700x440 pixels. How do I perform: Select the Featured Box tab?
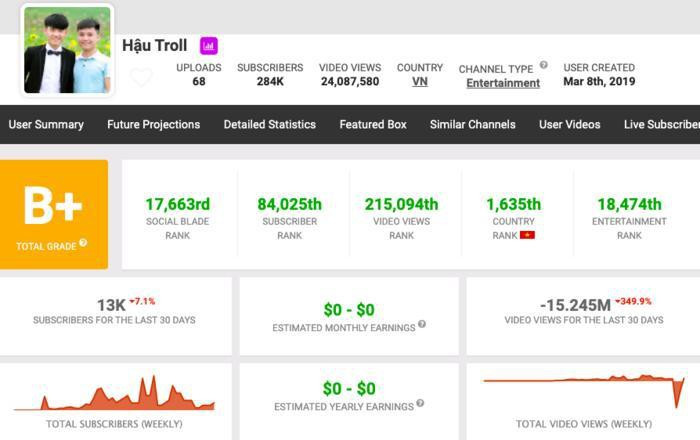[x=373, y=125]
